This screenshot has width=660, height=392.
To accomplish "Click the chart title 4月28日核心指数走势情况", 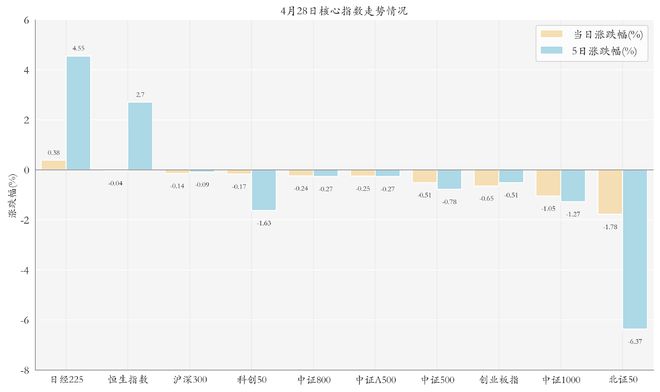I will (x=344, y=11).
